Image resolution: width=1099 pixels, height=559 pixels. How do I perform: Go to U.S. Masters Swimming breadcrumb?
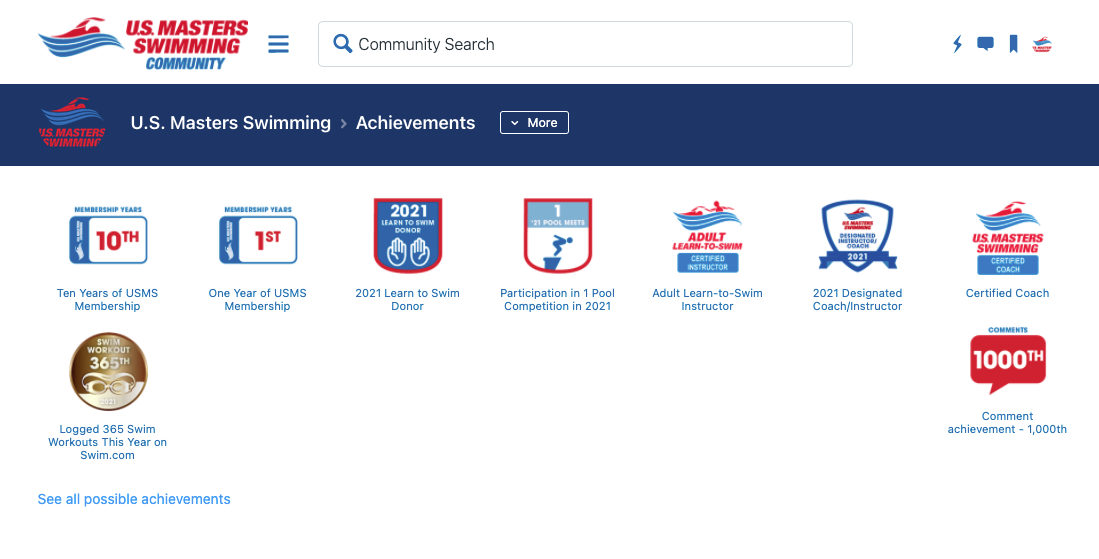point(231,123)
